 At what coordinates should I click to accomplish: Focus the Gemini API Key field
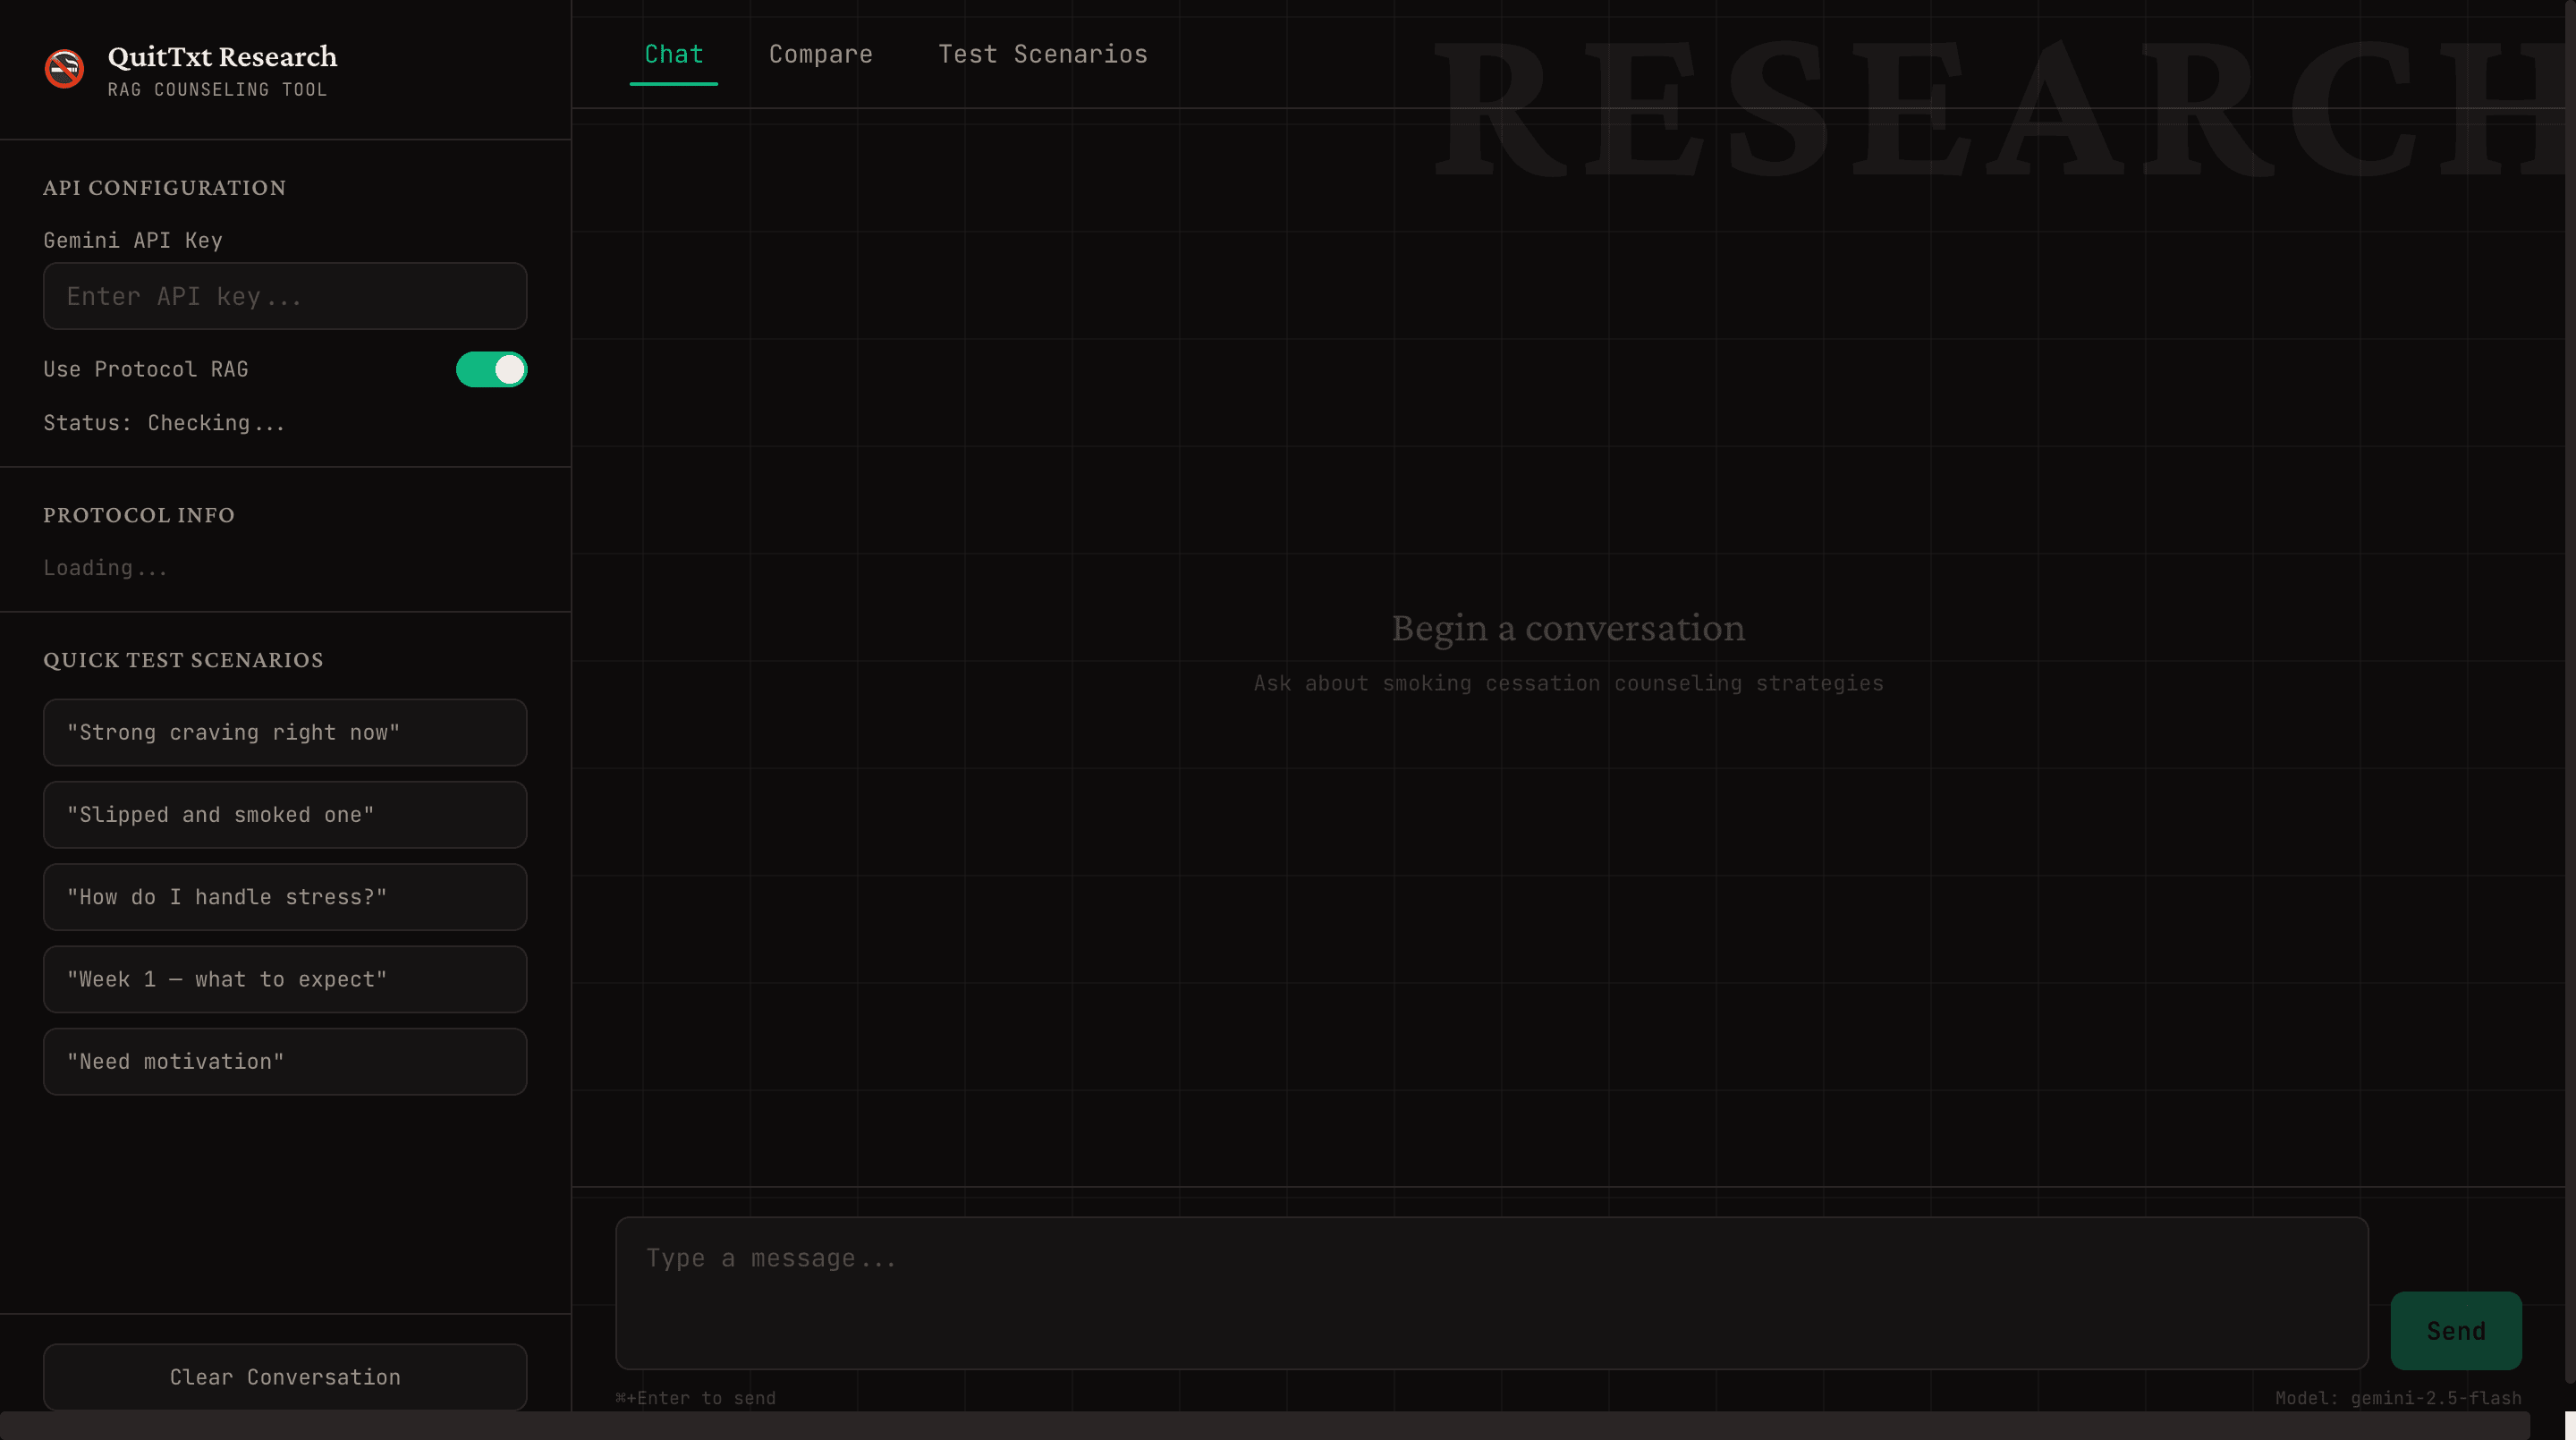click(x=285, y=296)
